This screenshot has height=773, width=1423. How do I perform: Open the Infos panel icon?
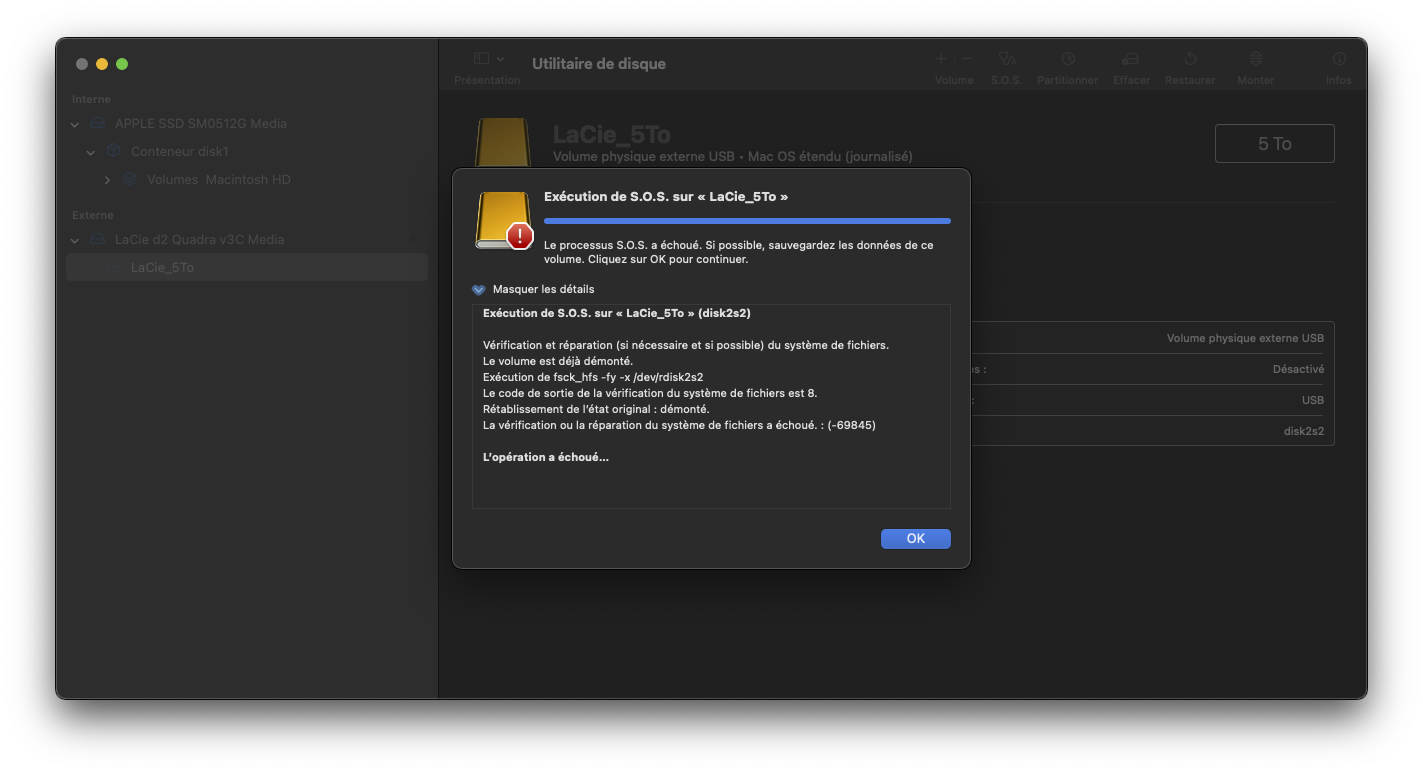tap(1338, 60)
